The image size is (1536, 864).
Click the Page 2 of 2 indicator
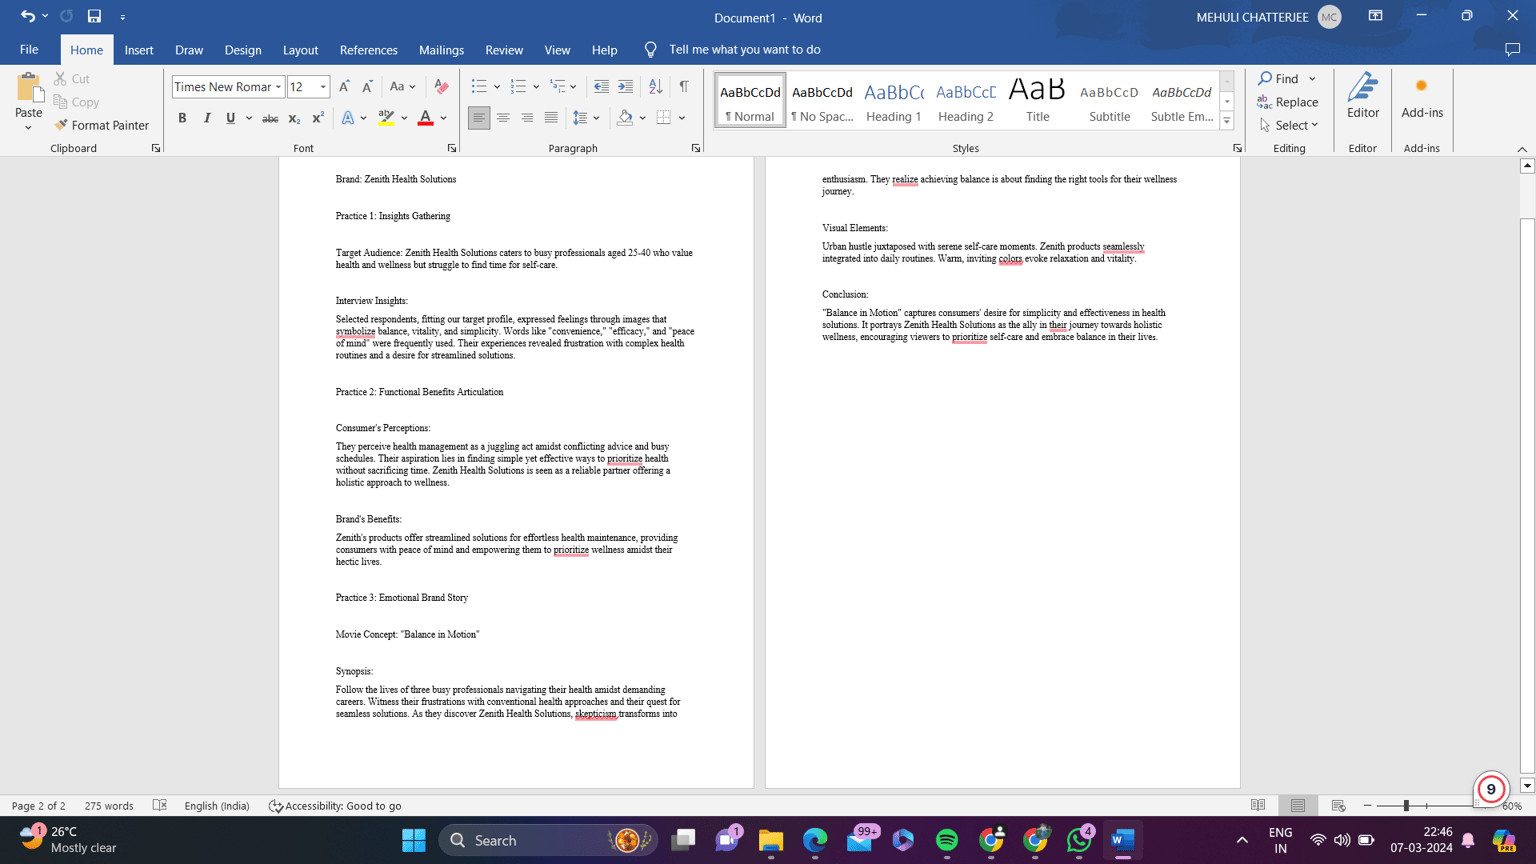(x=39, y=805)
